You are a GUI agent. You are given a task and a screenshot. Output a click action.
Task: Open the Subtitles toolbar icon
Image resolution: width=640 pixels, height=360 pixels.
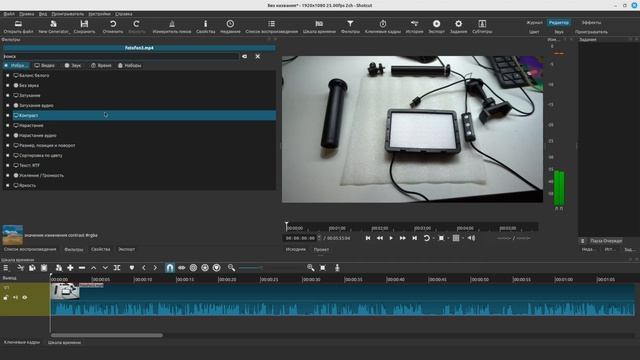coord(482,24)
